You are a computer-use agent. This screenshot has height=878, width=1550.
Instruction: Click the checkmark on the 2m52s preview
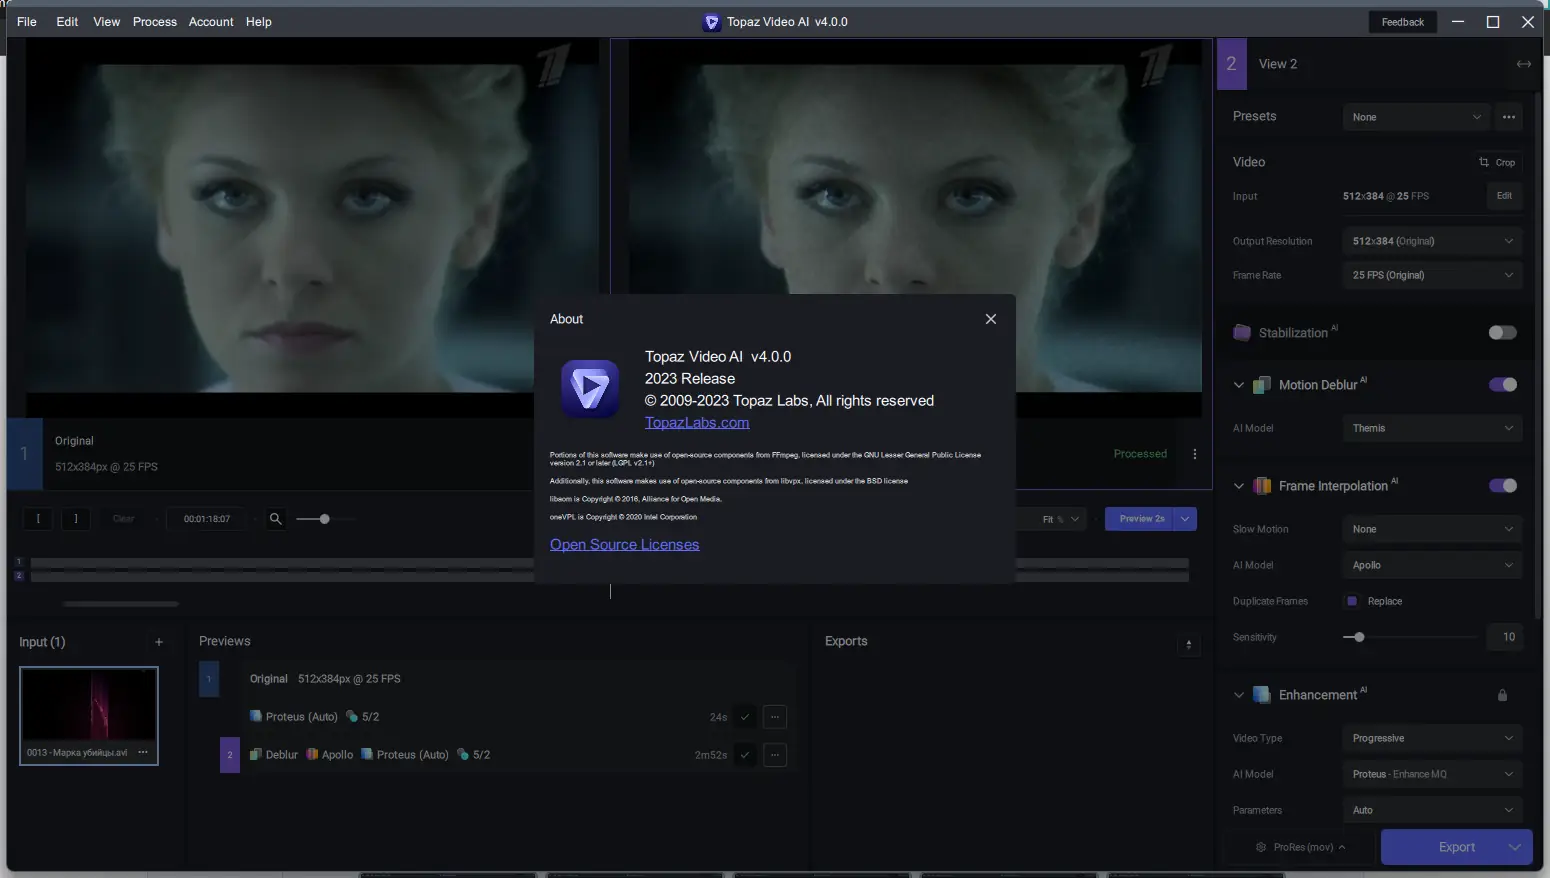coord(745,755)
